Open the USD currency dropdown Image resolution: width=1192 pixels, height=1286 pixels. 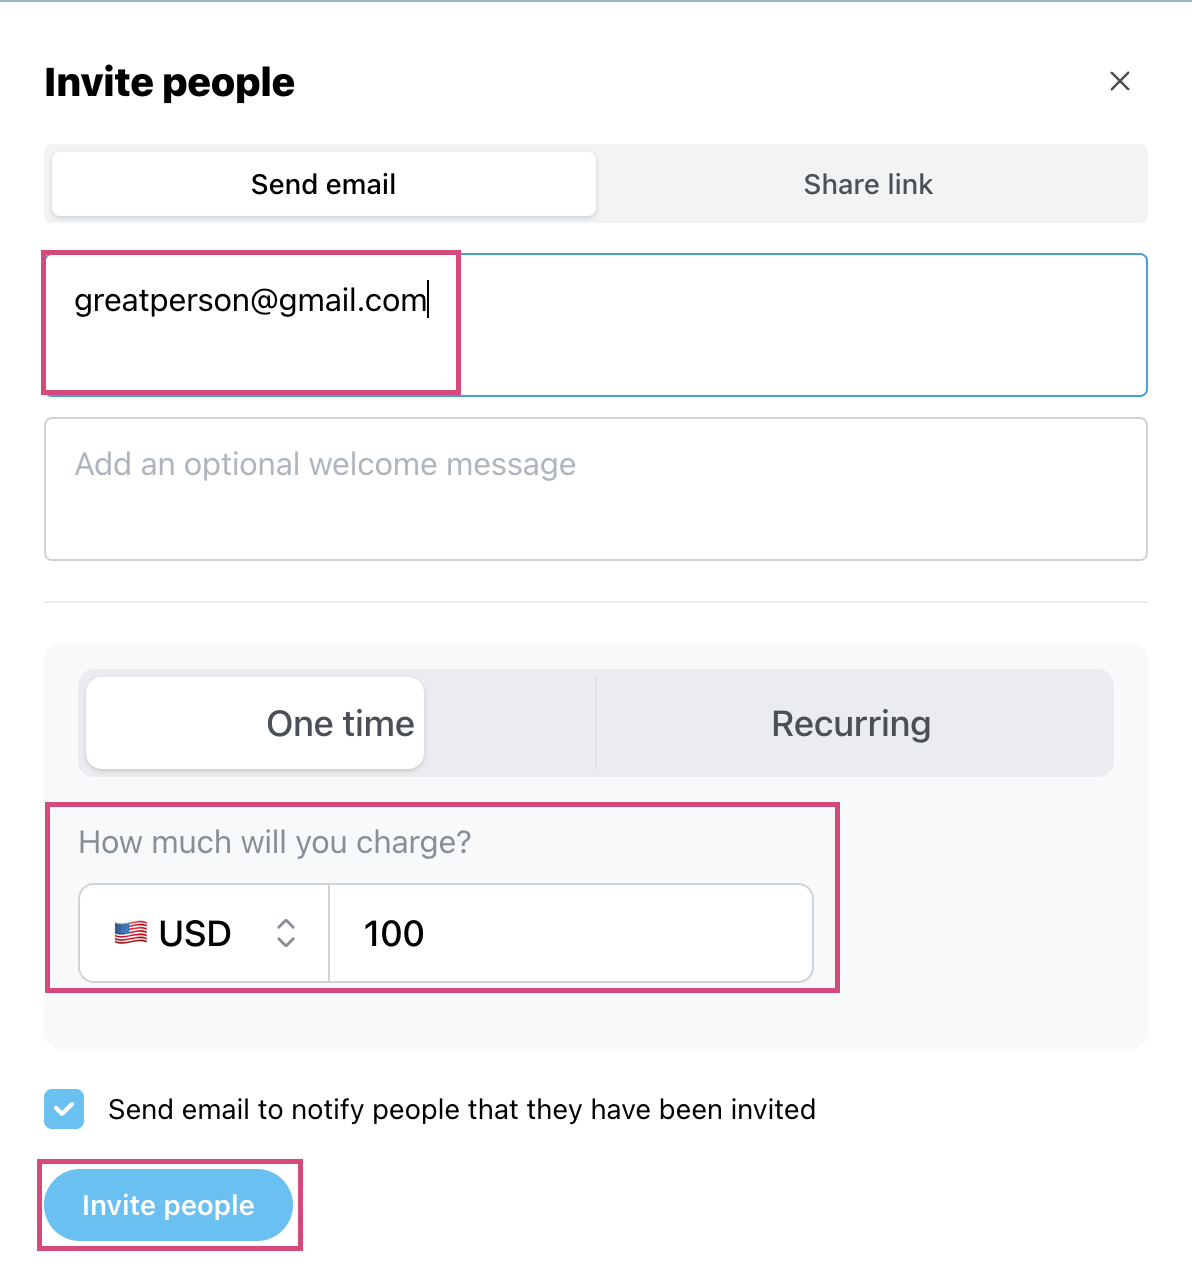tap(204, 933)
